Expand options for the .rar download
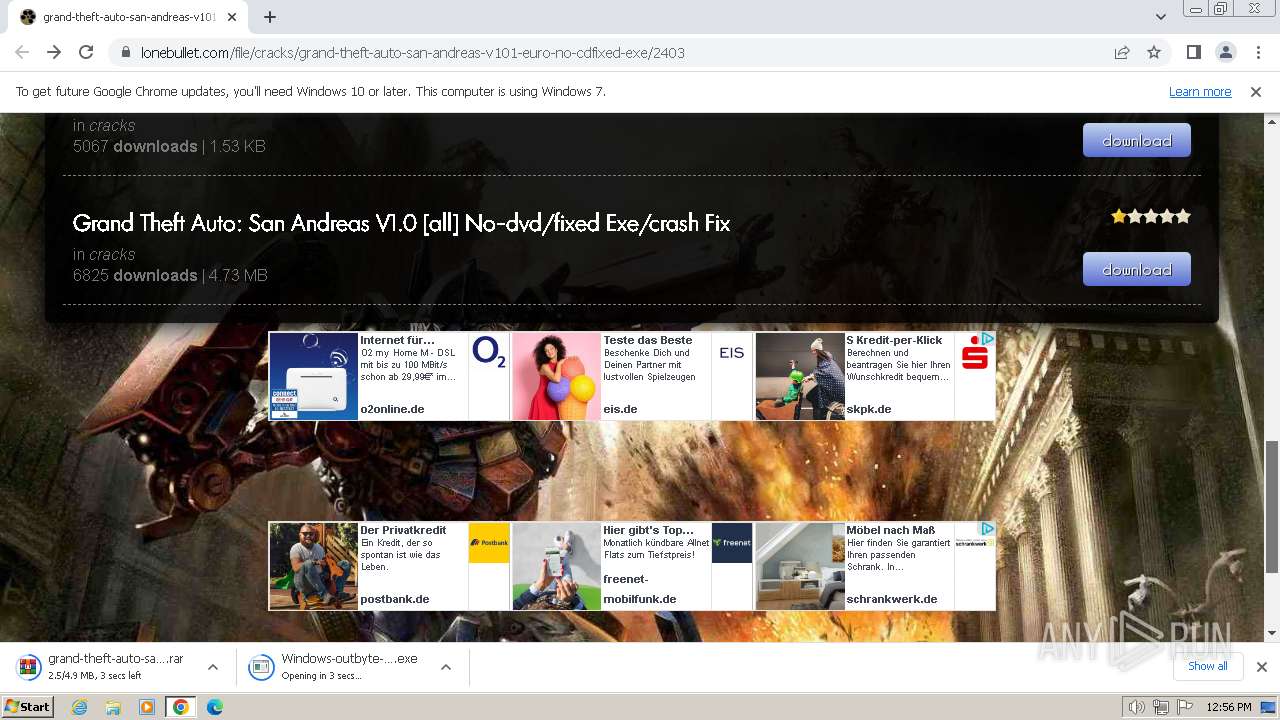The width and height of the screenshot is (1280, 720). point(212,667)
